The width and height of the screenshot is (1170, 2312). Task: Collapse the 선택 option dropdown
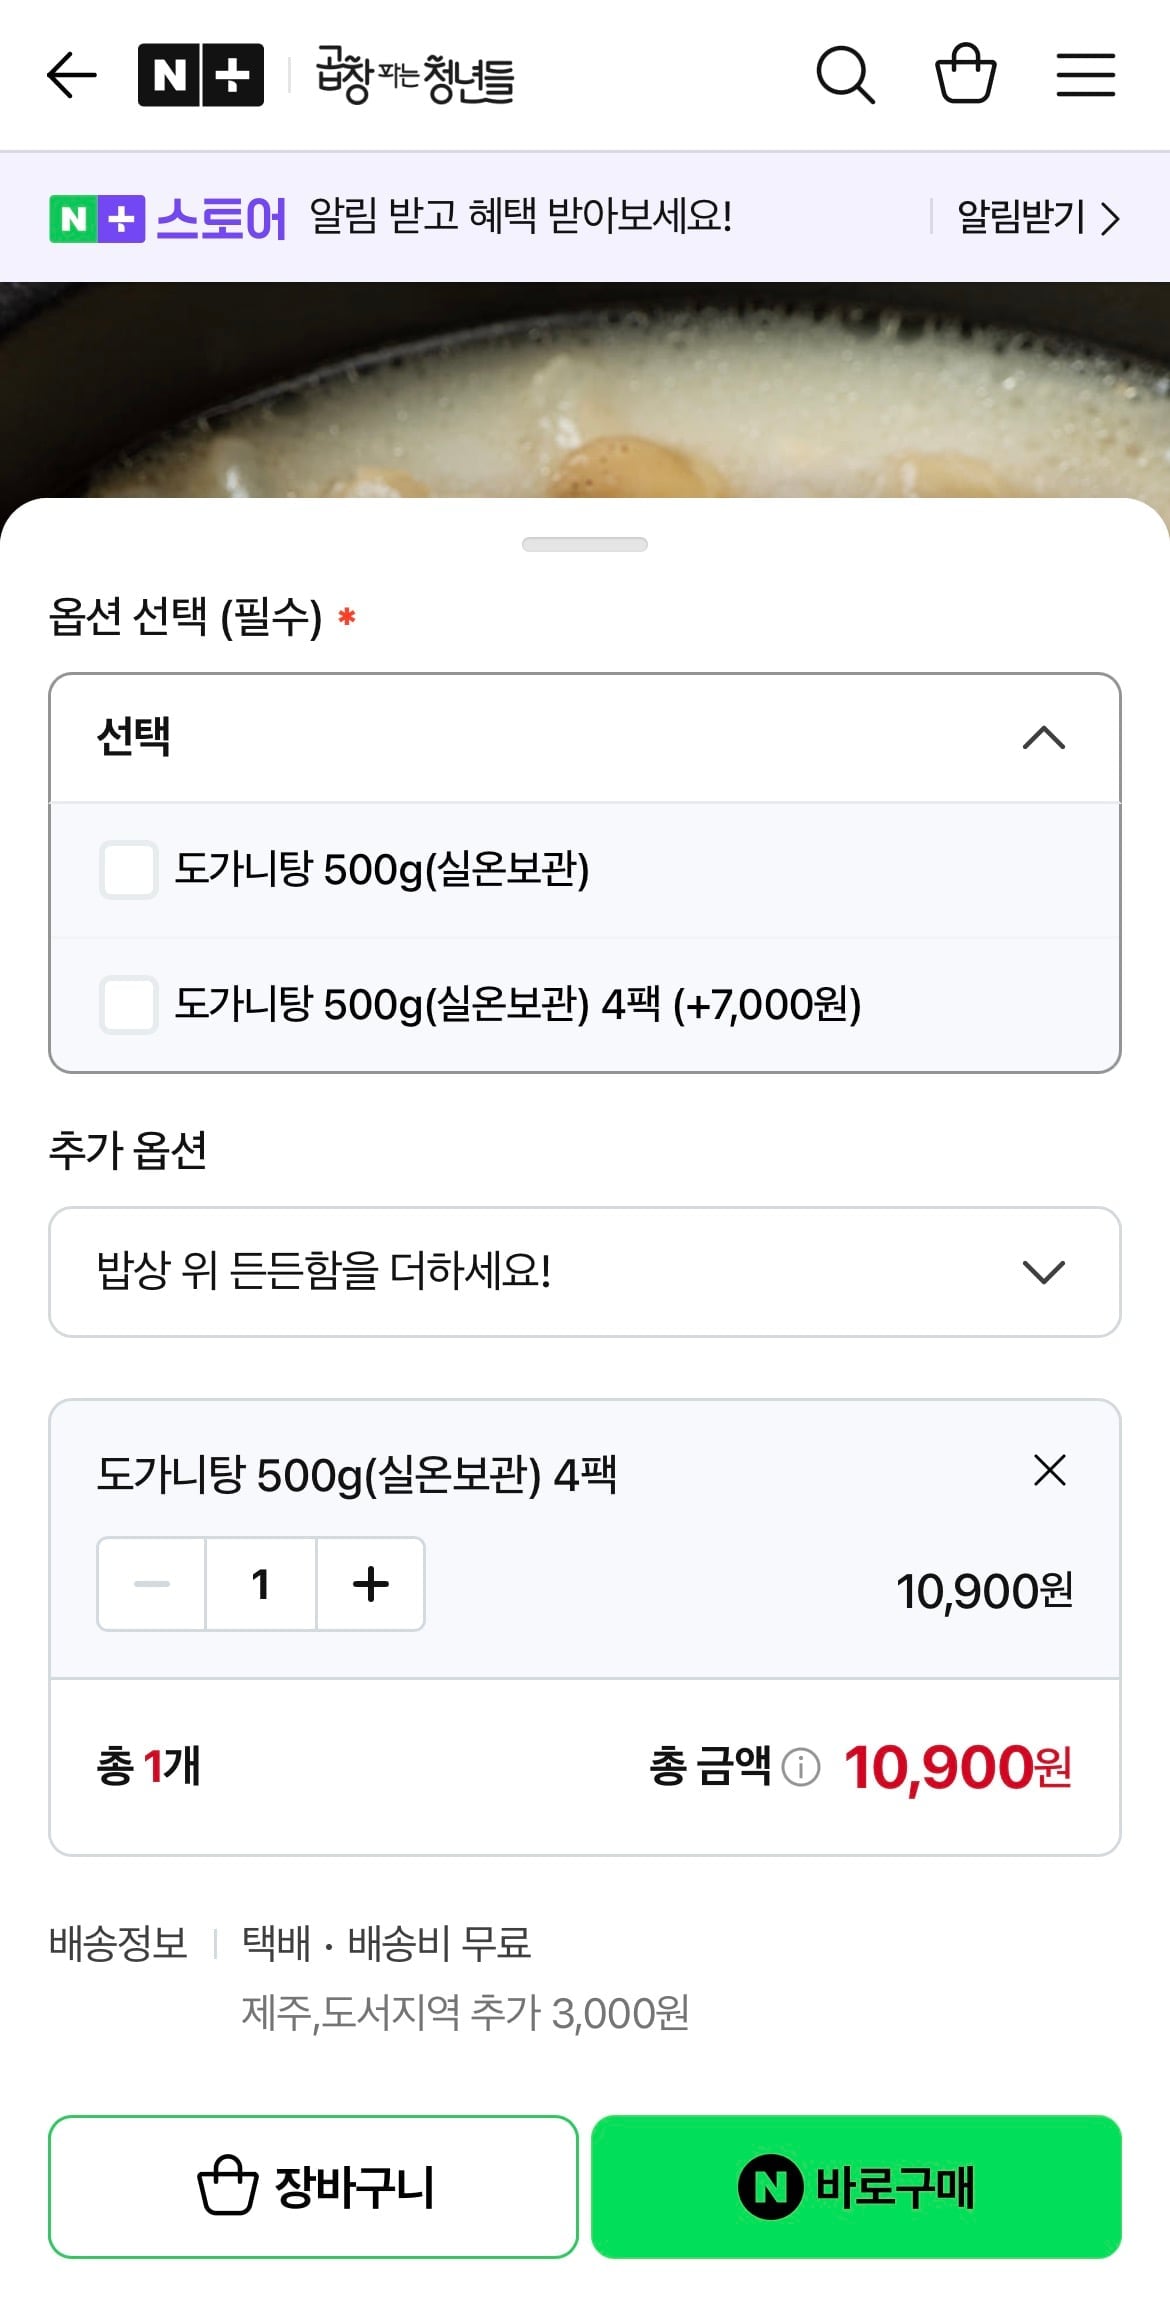tap(1044, 738)
